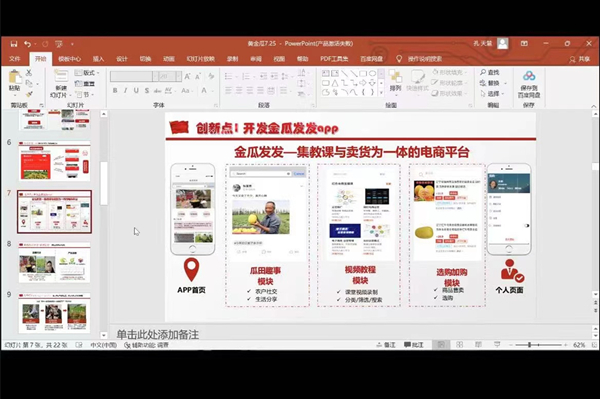Click the Save icon in quick access toolbar
The width and height of the screenshot is (600, 399).
click(x=14, y=44)
